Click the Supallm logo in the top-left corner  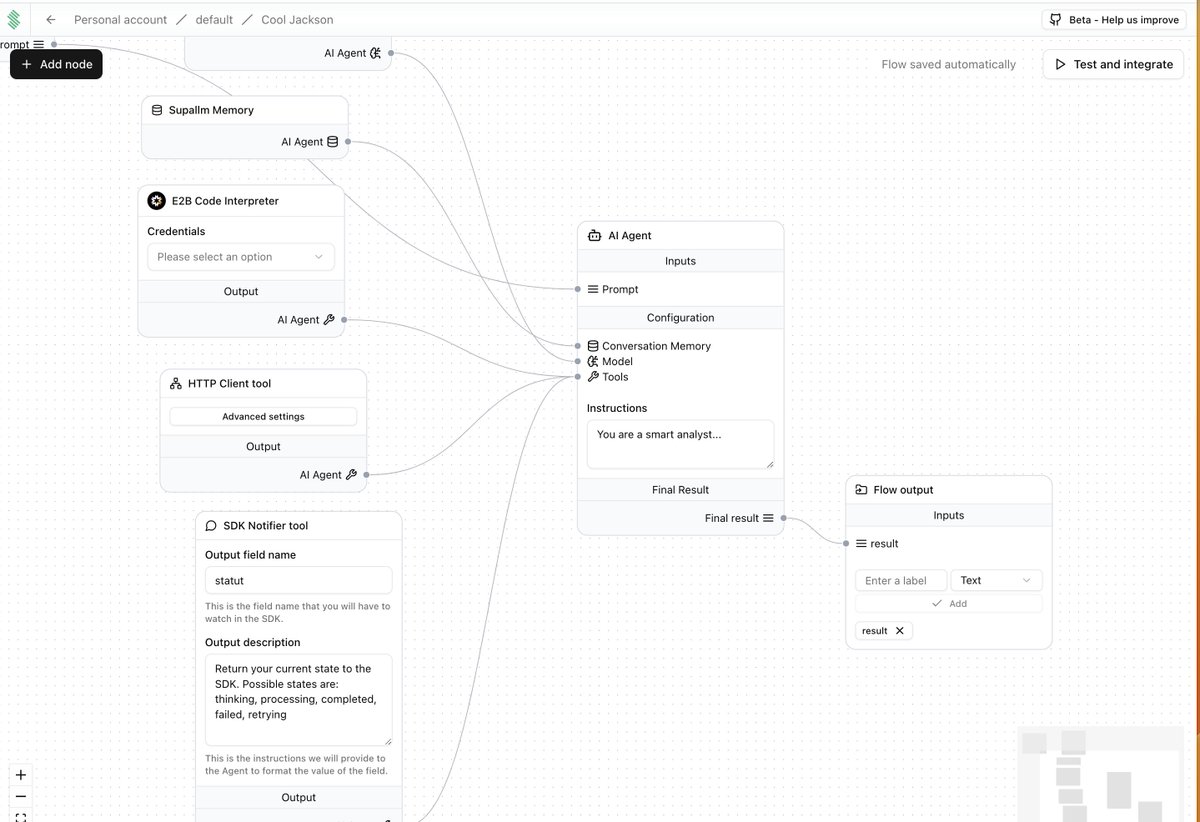(14, 19)
